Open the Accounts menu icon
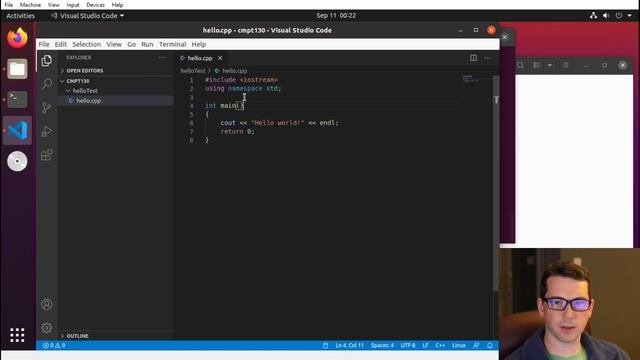Viewport: 640px width, 360px height. (47, 304)
